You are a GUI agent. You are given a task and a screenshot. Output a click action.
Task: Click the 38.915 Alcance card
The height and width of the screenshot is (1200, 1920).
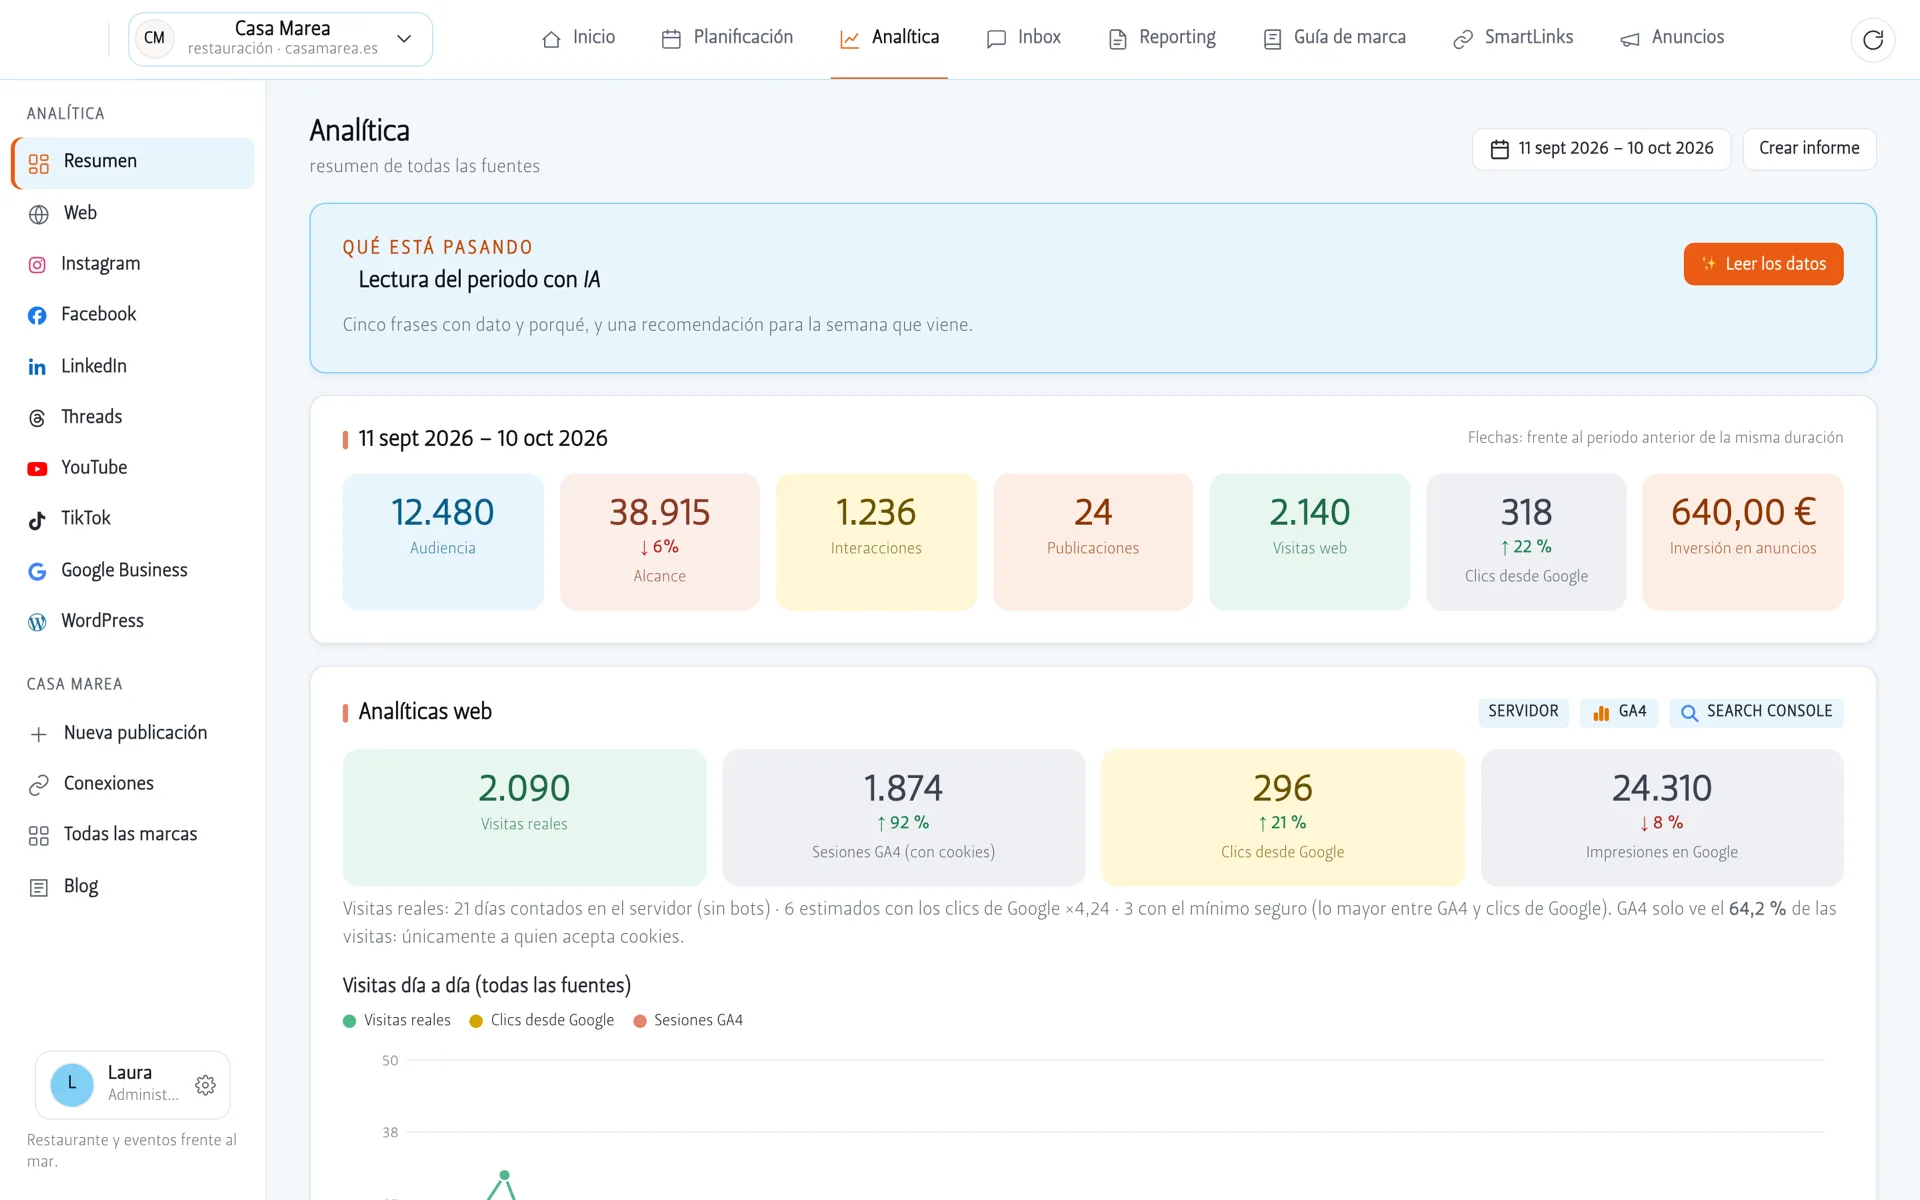pyautogui.click(x=660, y=541)
